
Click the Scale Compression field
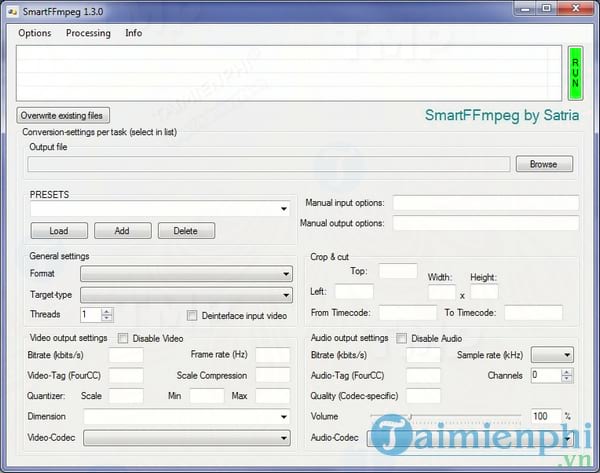point(272,375)
